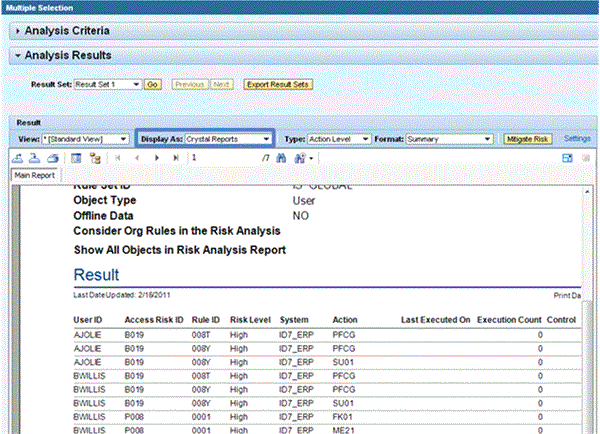Image resolution: width=600 pixels, height=434 pixels.
Task: Toggle the parameter panel icon
Action: 76,158
